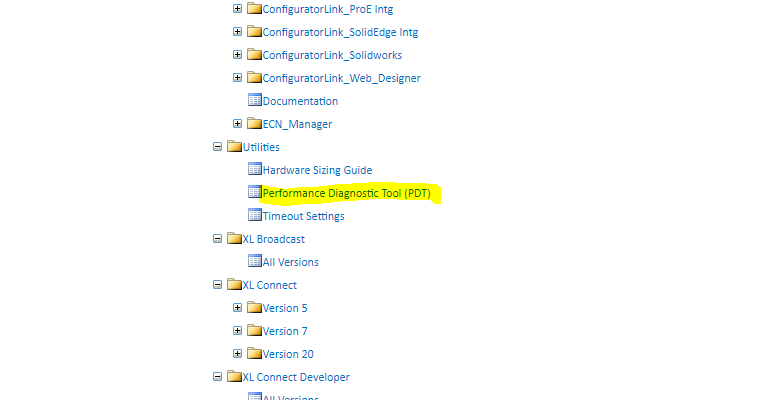Expand the Version 7 folder
779x400 pixels.
point(237,330)
